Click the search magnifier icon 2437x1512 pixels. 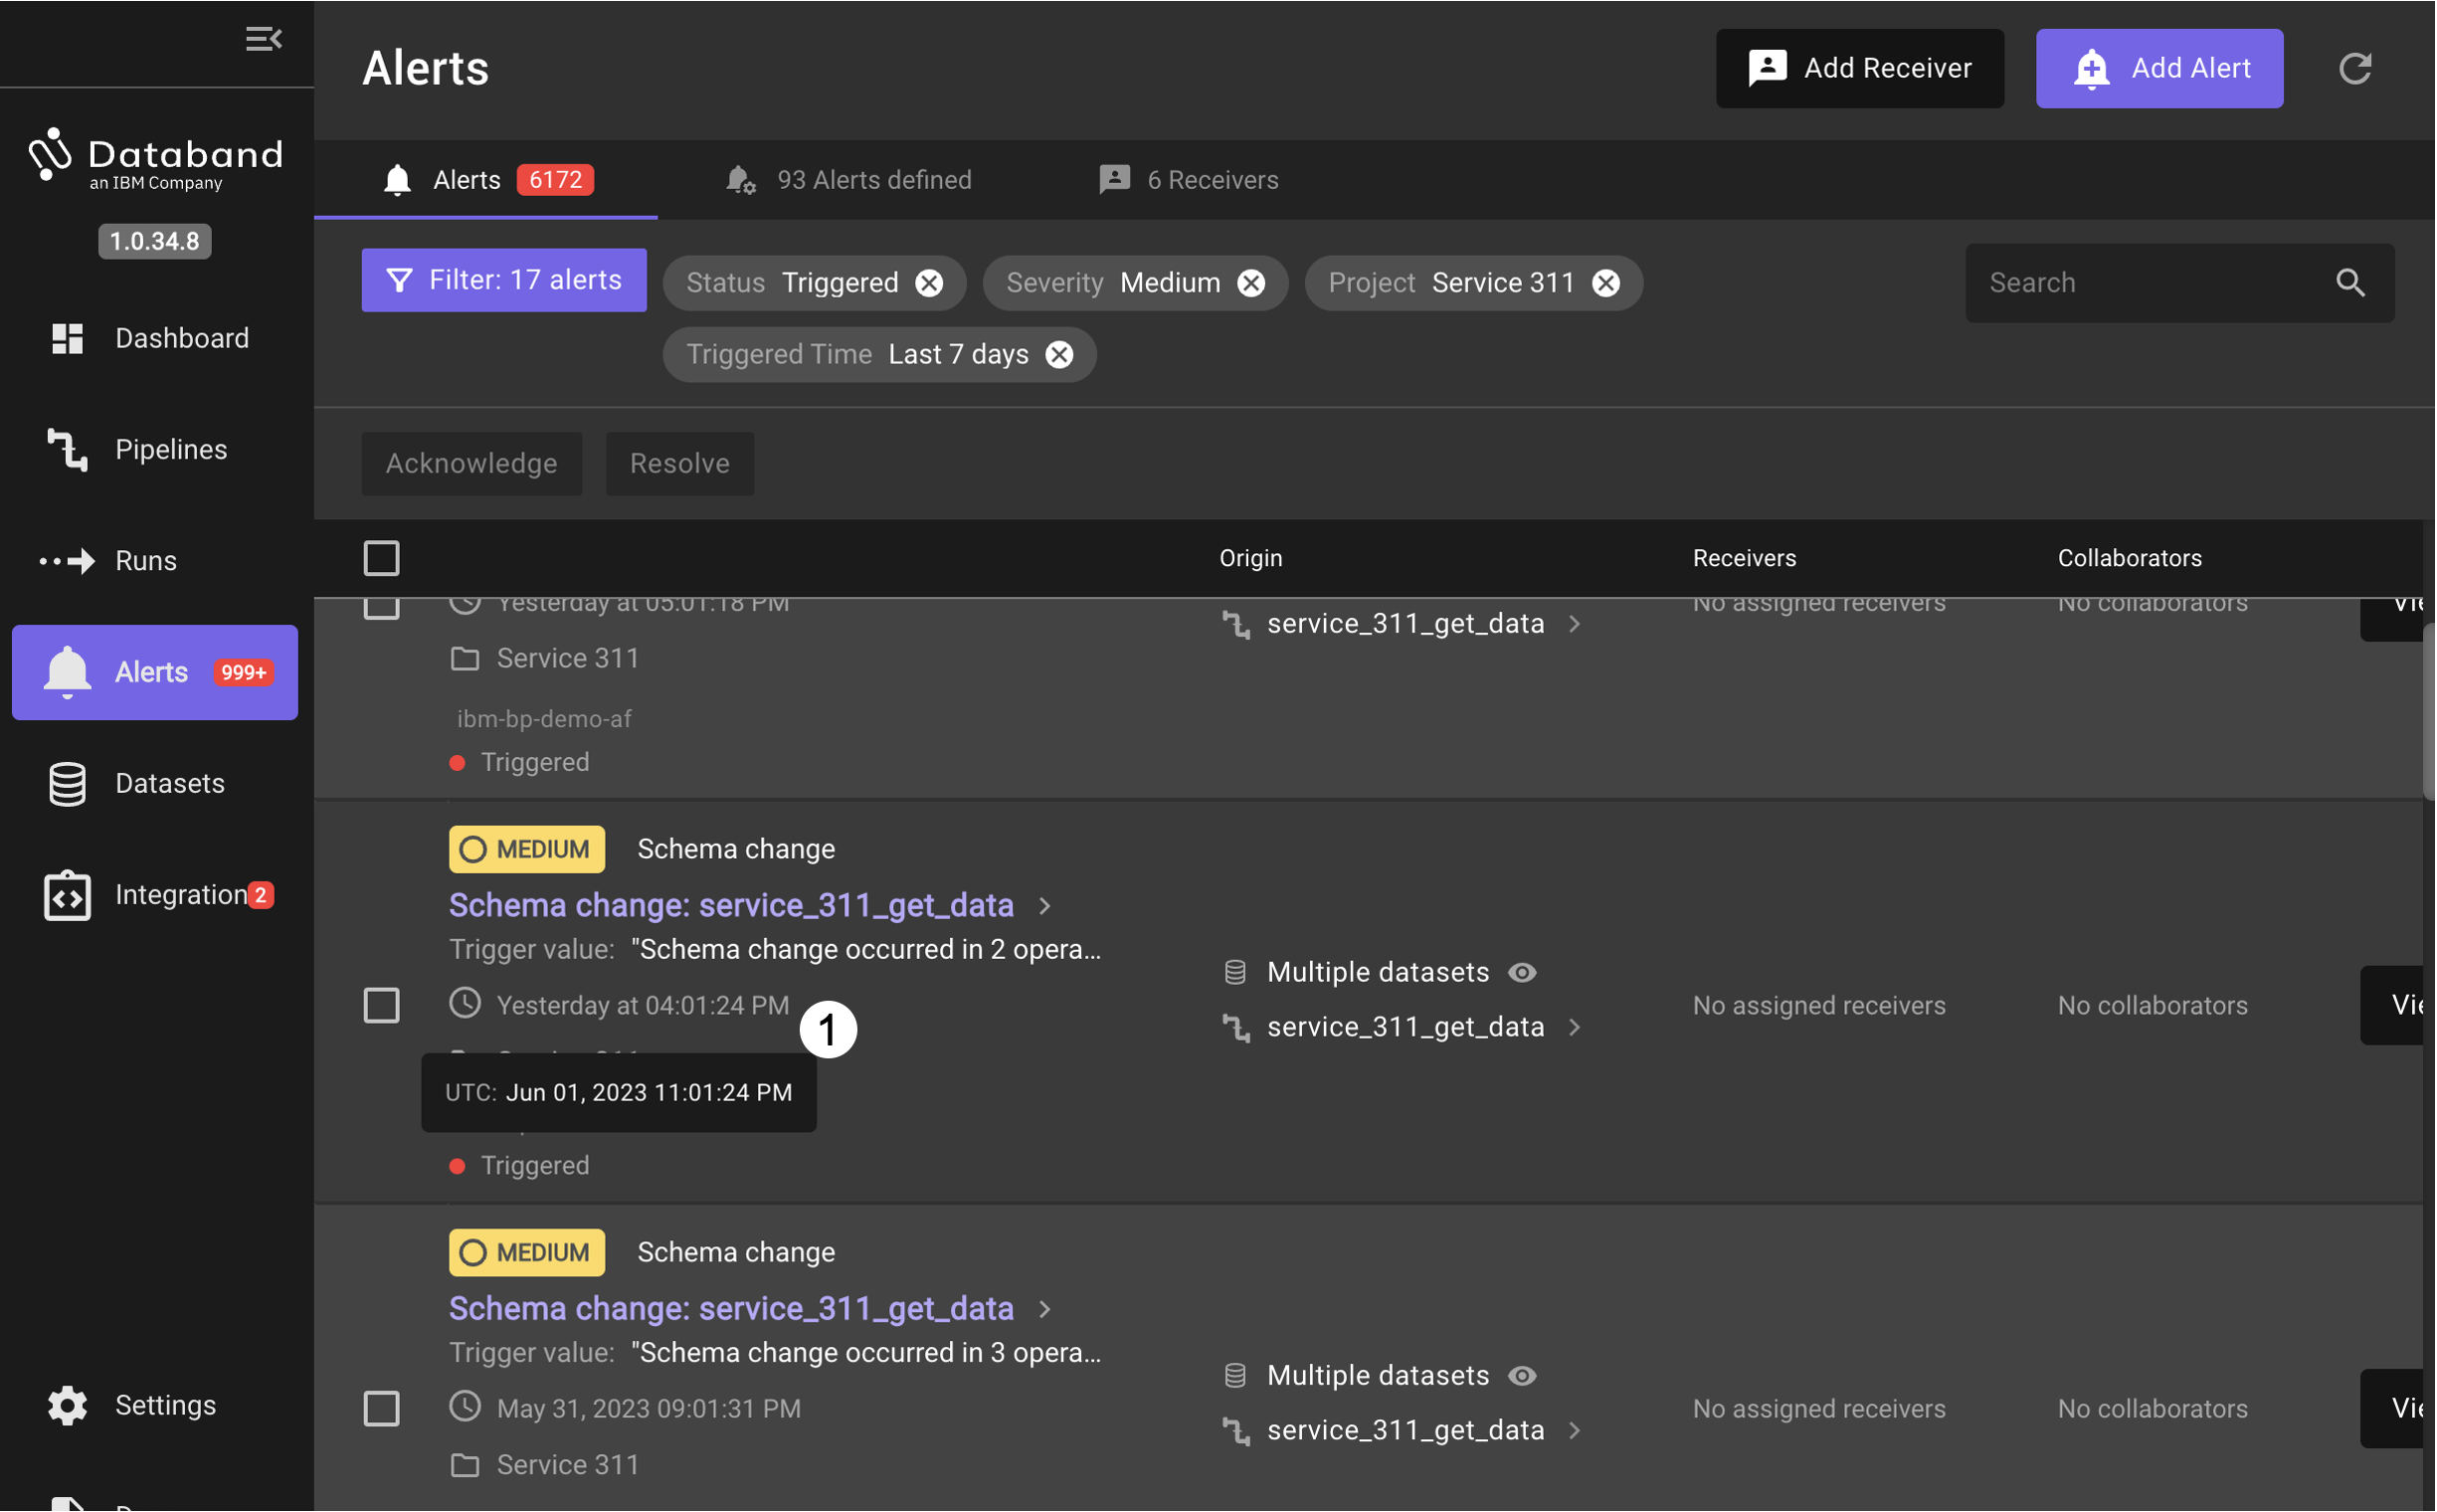point(2349,283)
